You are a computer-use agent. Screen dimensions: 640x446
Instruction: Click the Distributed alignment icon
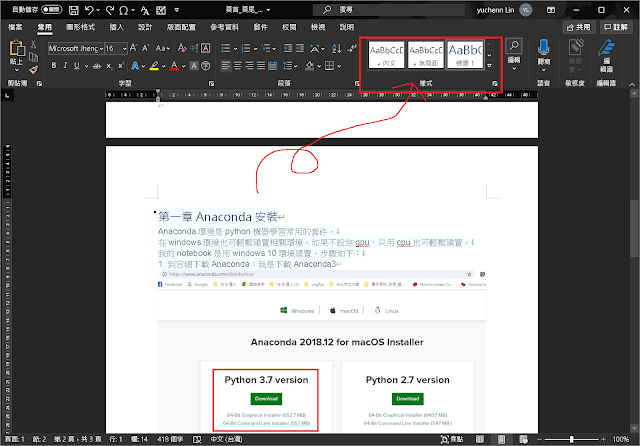click(273, 66)
